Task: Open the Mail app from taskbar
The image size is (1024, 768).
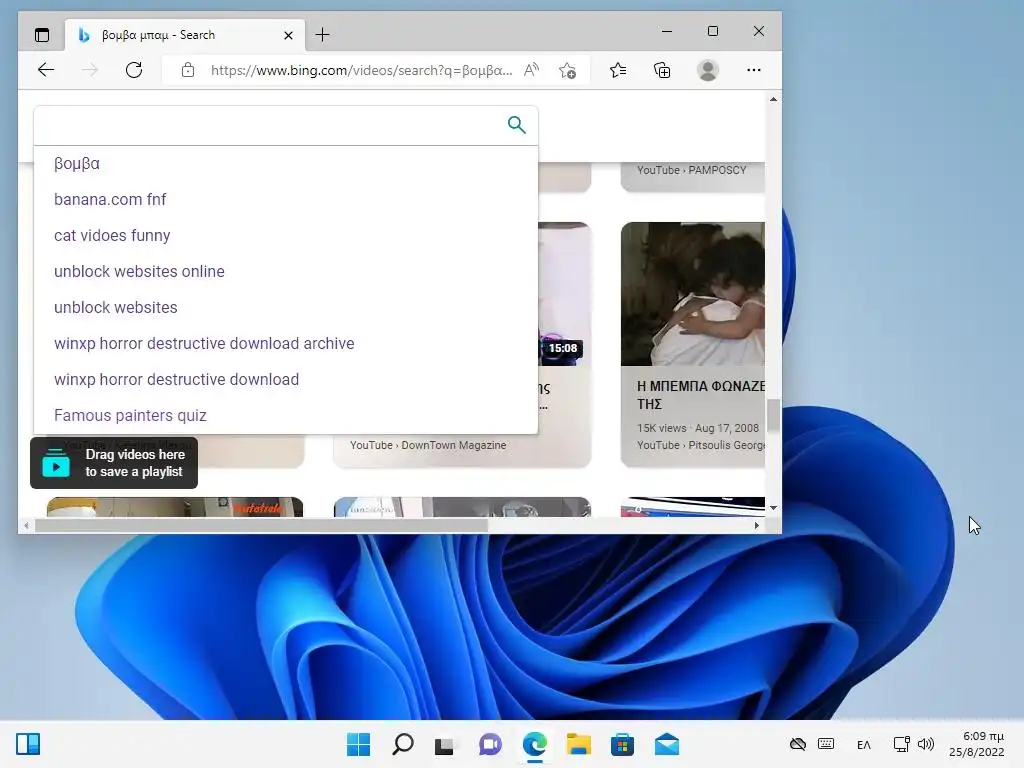Action: point(667,744)
